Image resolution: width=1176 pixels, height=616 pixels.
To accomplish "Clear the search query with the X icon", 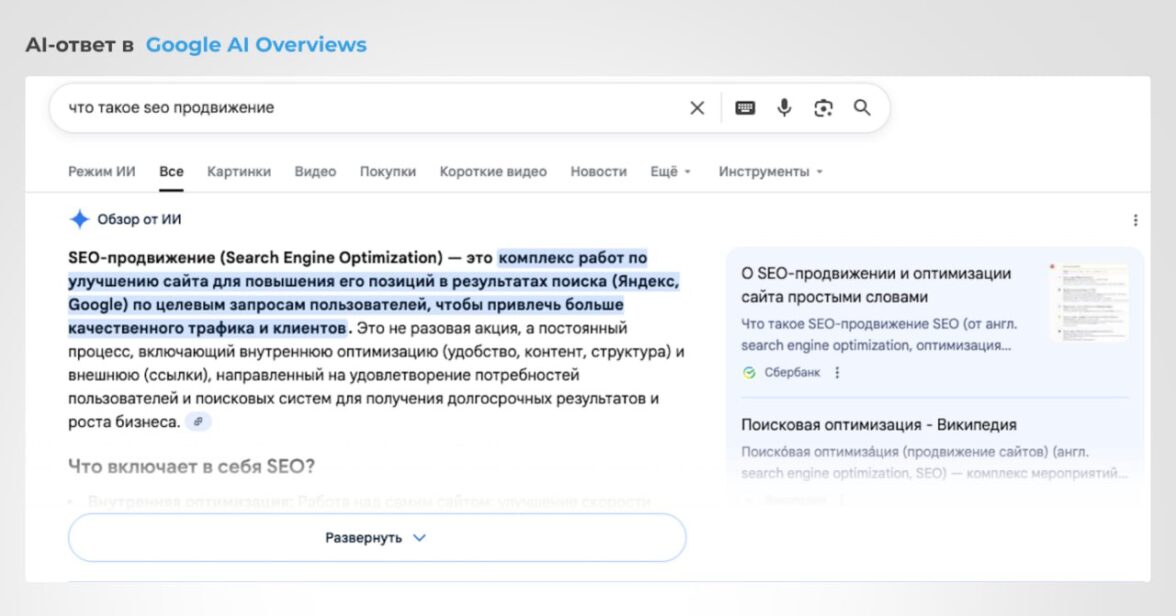I will point(697,108).
